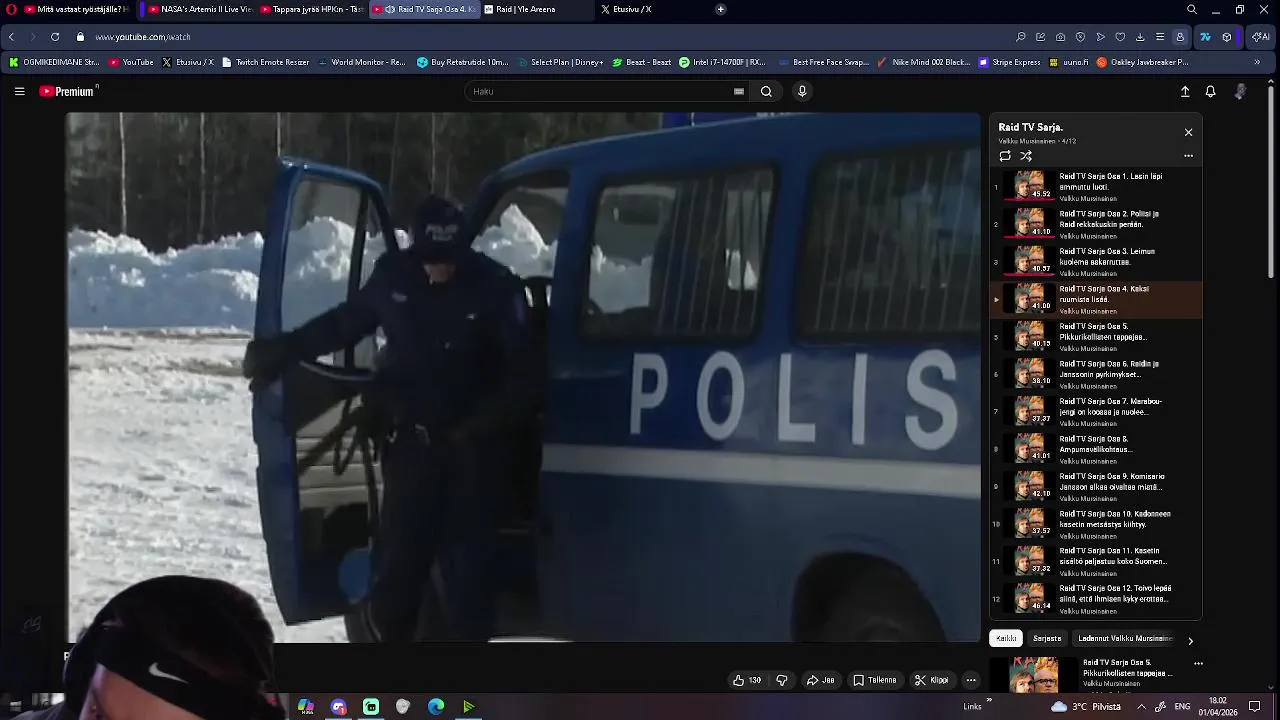The width and height of the screenshot is (1280, 720).
Task: Play Raid TV Sarja Osa 12 Toivo lepää
Action: click(1095, 599)
